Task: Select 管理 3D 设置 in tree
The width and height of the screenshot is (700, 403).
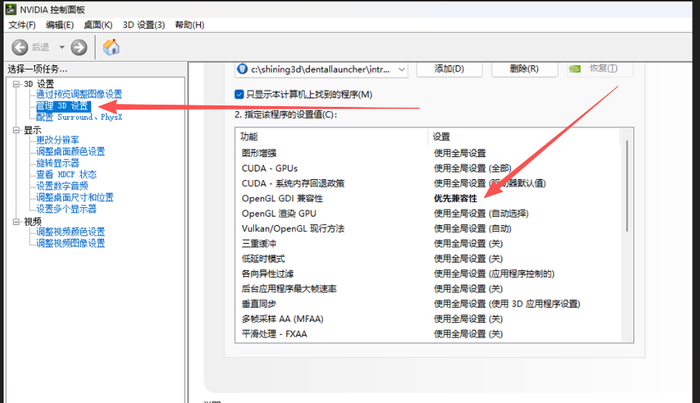Action: 63,106
